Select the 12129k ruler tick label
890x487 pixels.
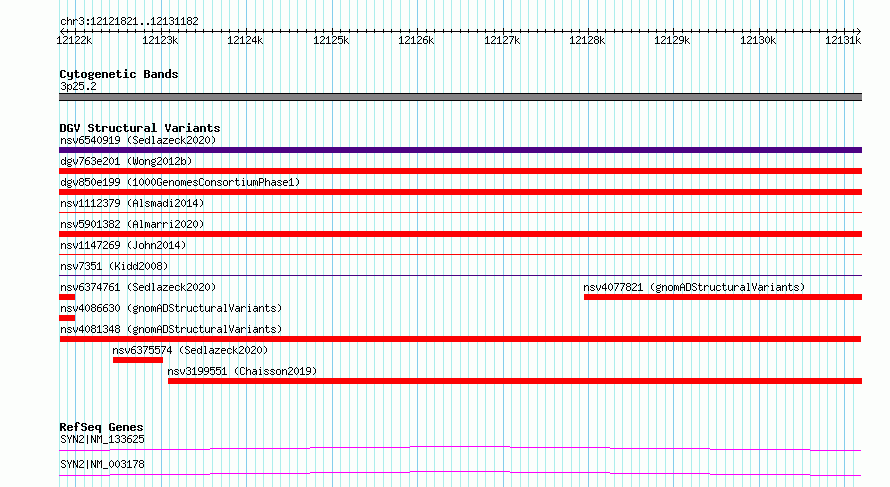coord(672,40)
